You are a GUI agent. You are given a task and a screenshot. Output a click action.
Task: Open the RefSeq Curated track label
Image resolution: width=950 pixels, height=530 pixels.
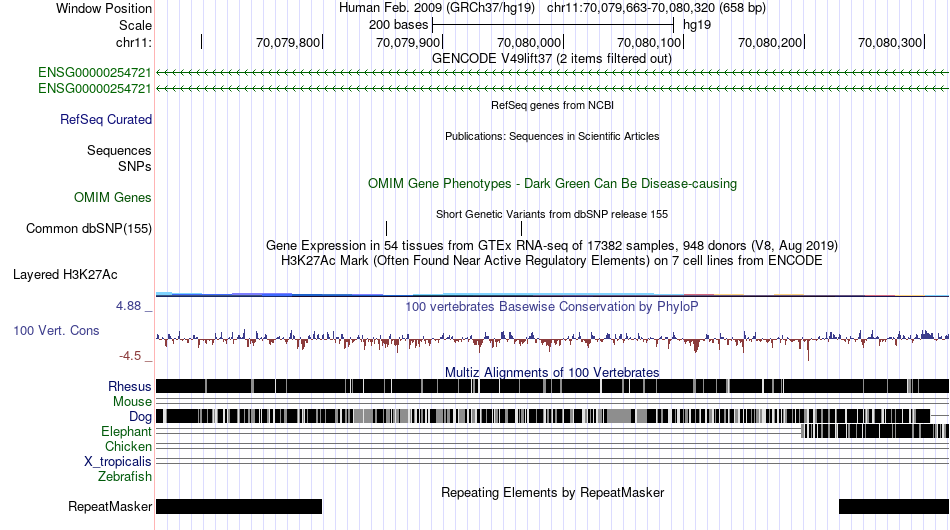106,119
